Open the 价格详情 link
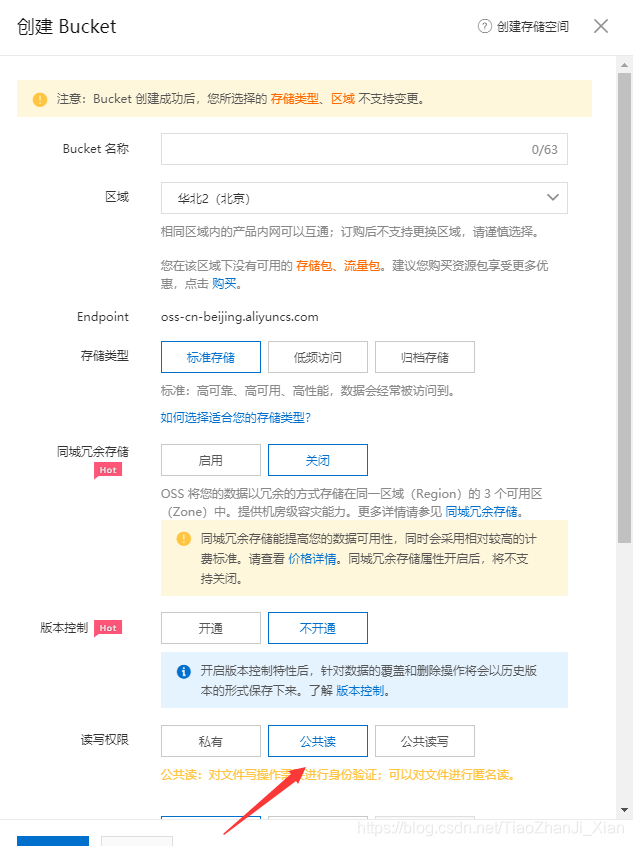633x846 pixels. 312,559
